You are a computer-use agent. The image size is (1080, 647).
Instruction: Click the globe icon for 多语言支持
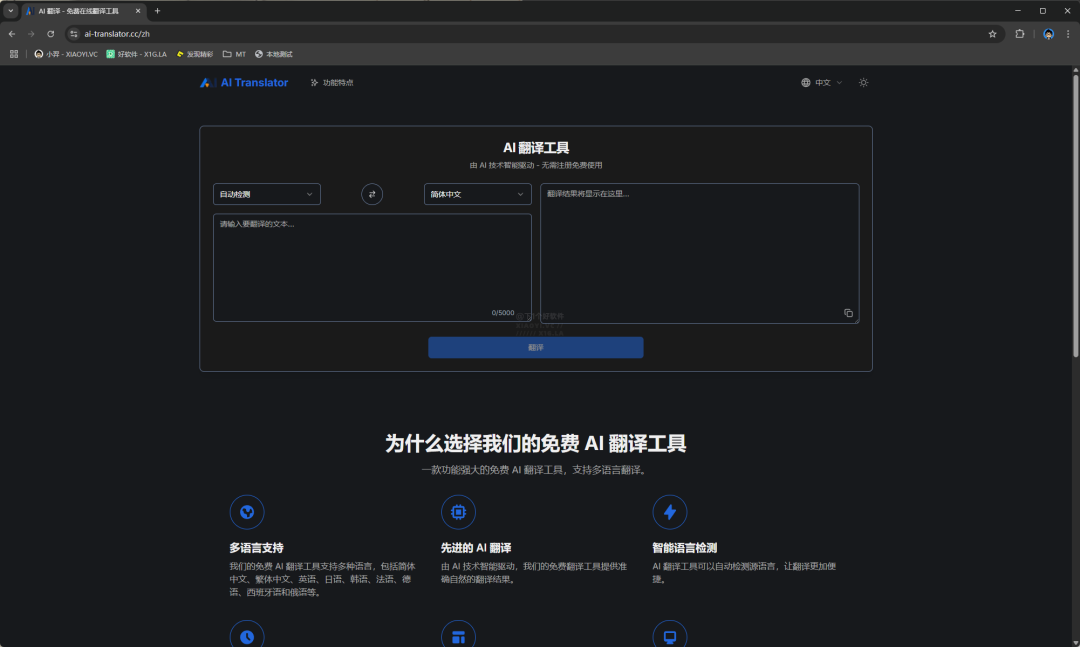(x=247, y=512)
